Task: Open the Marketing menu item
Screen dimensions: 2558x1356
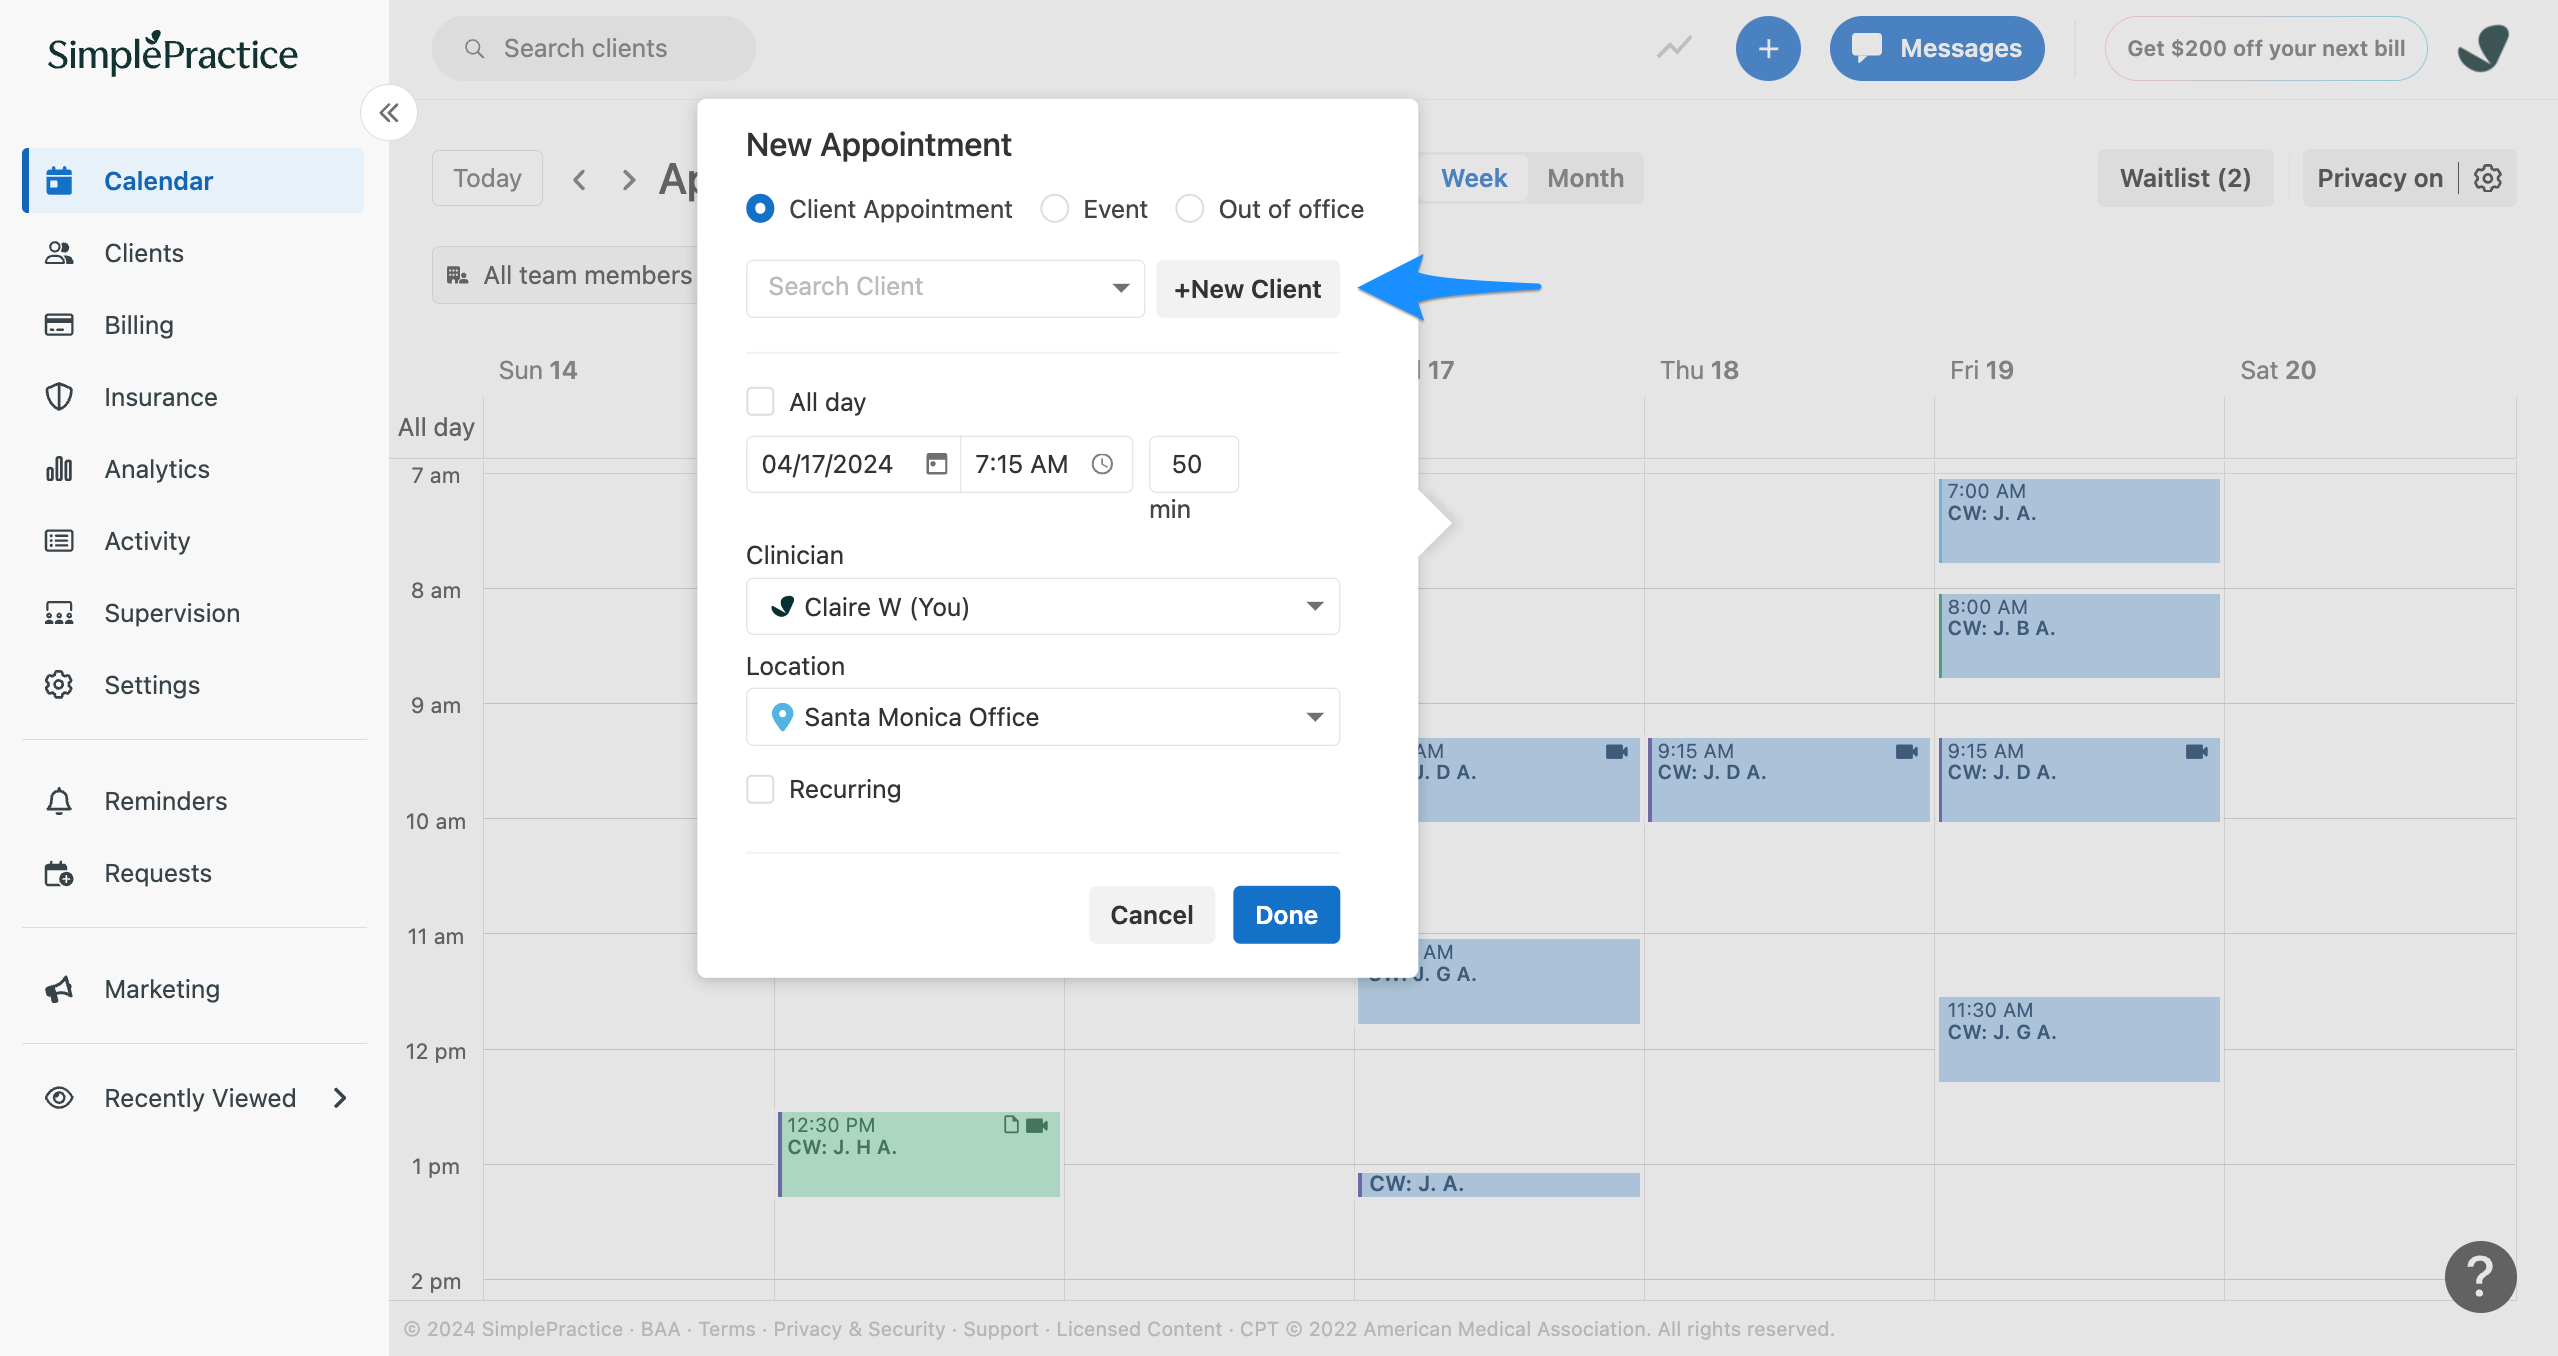Action: point(161,988)
